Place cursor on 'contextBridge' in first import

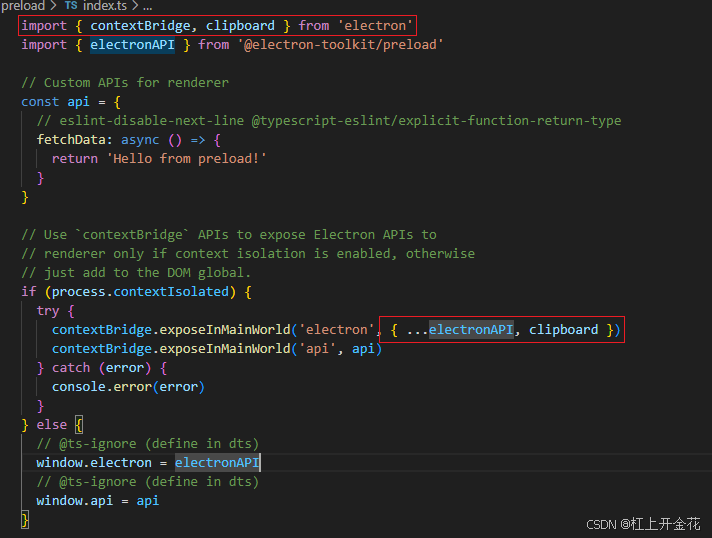click(x=139, y=25)
